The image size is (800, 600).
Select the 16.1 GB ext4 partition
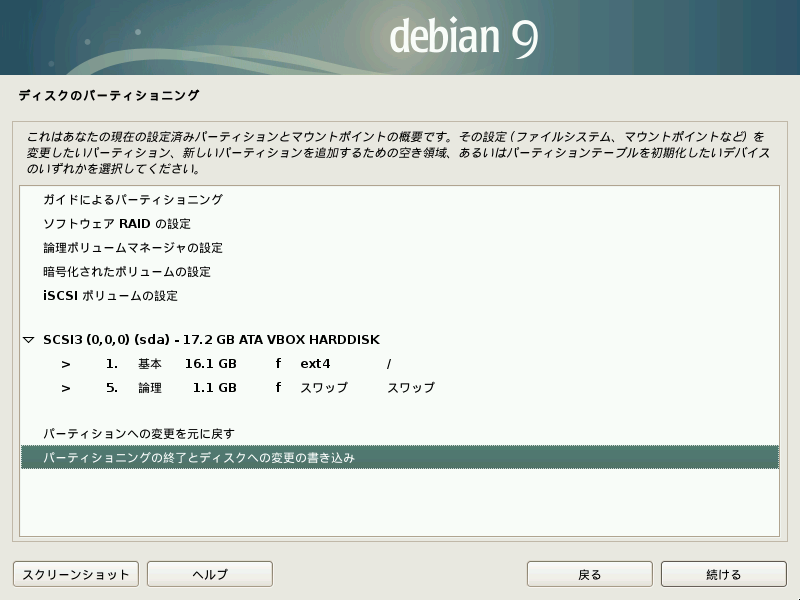210,364
